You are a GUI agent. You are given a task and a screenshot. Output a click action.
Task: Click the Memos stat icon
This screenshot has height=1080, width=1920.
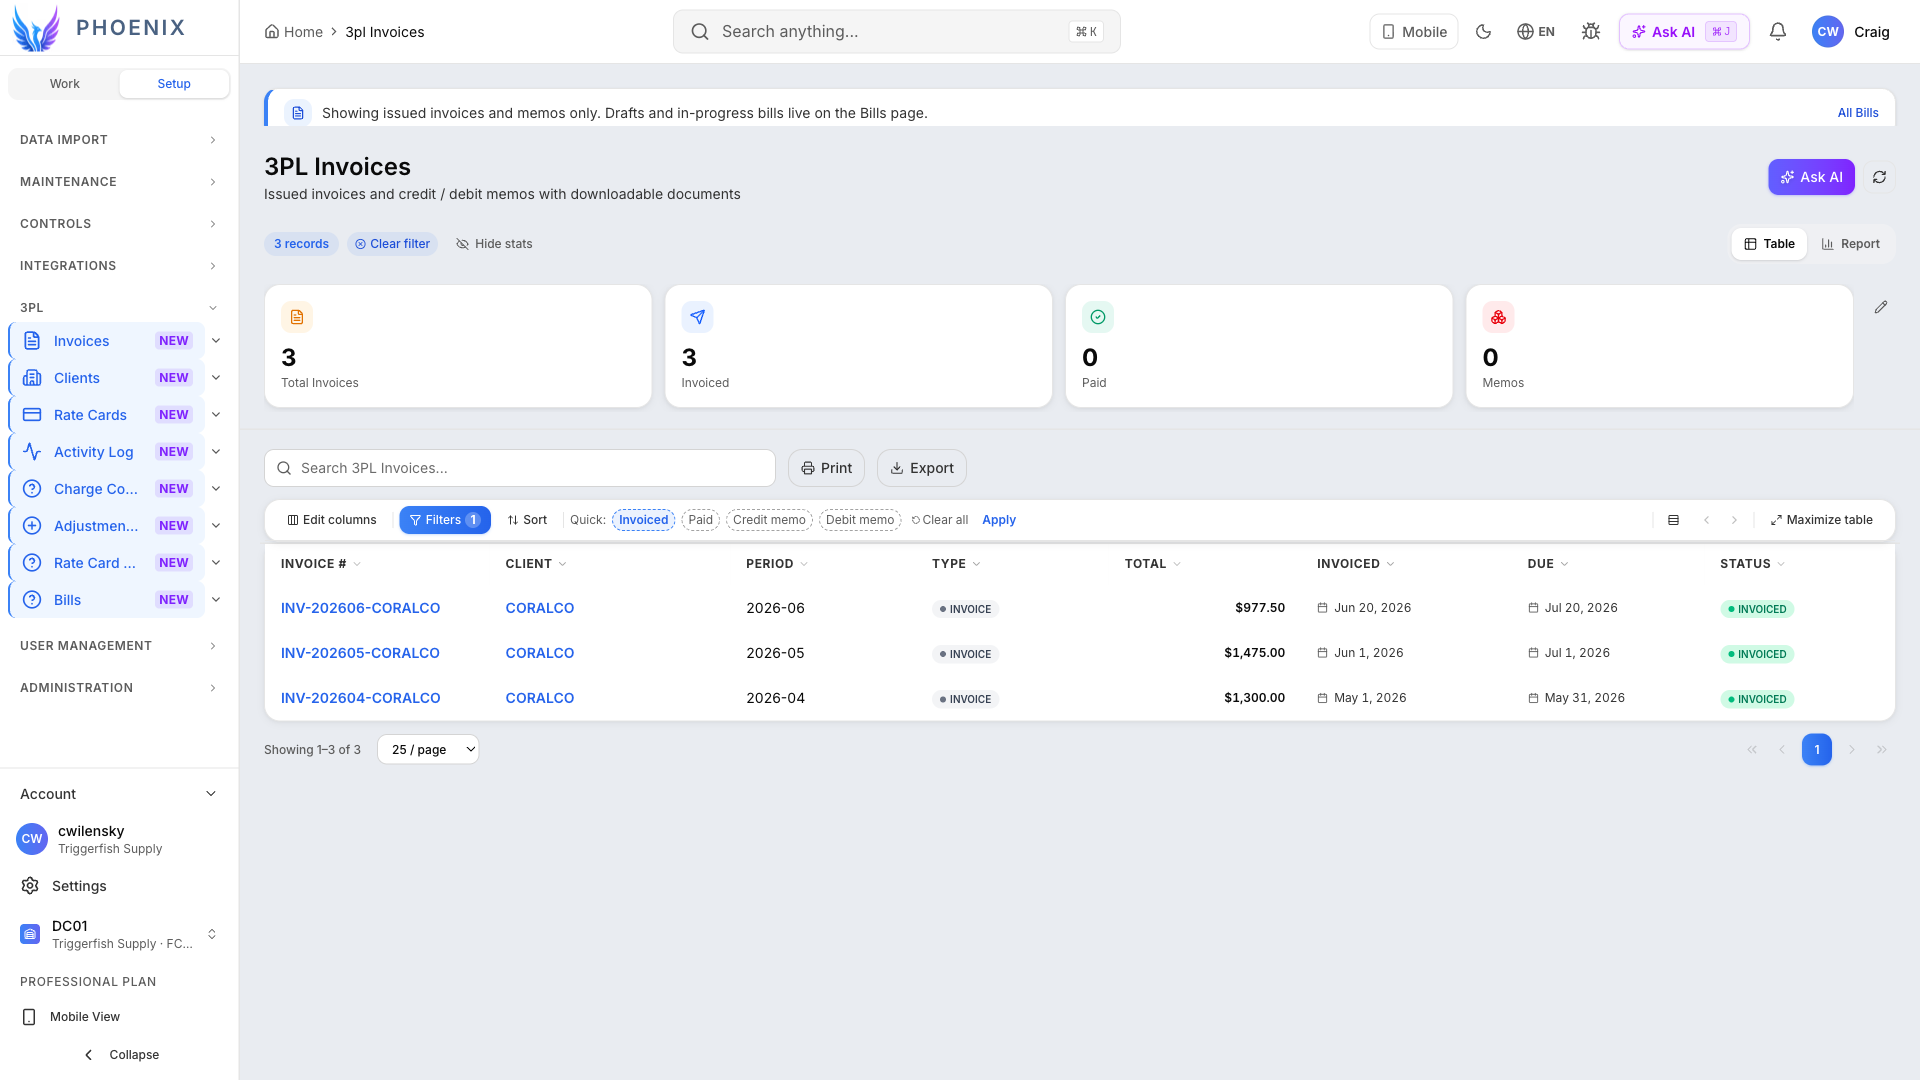(x=1498, y=317)
